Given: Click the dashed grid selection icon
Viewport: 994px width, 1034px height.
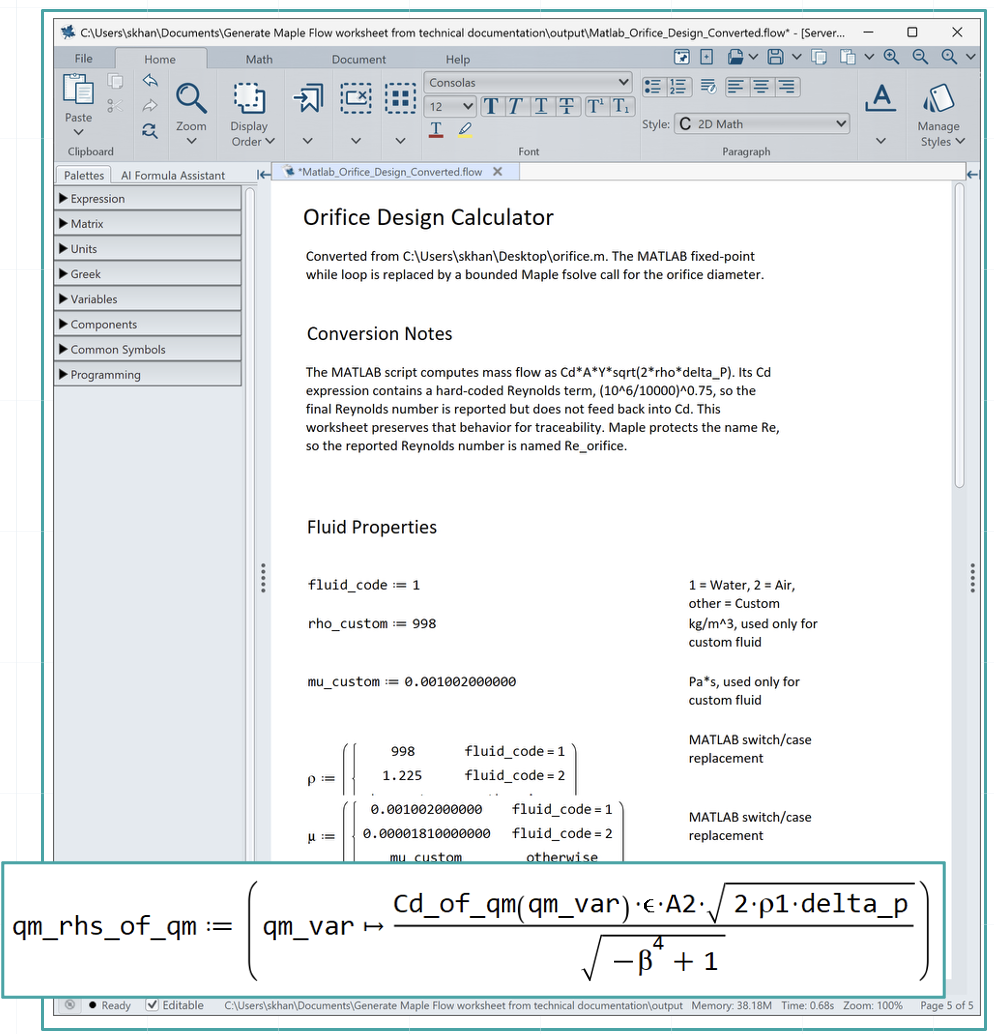Looking at the screenshot, I should [x=400, y=99].
